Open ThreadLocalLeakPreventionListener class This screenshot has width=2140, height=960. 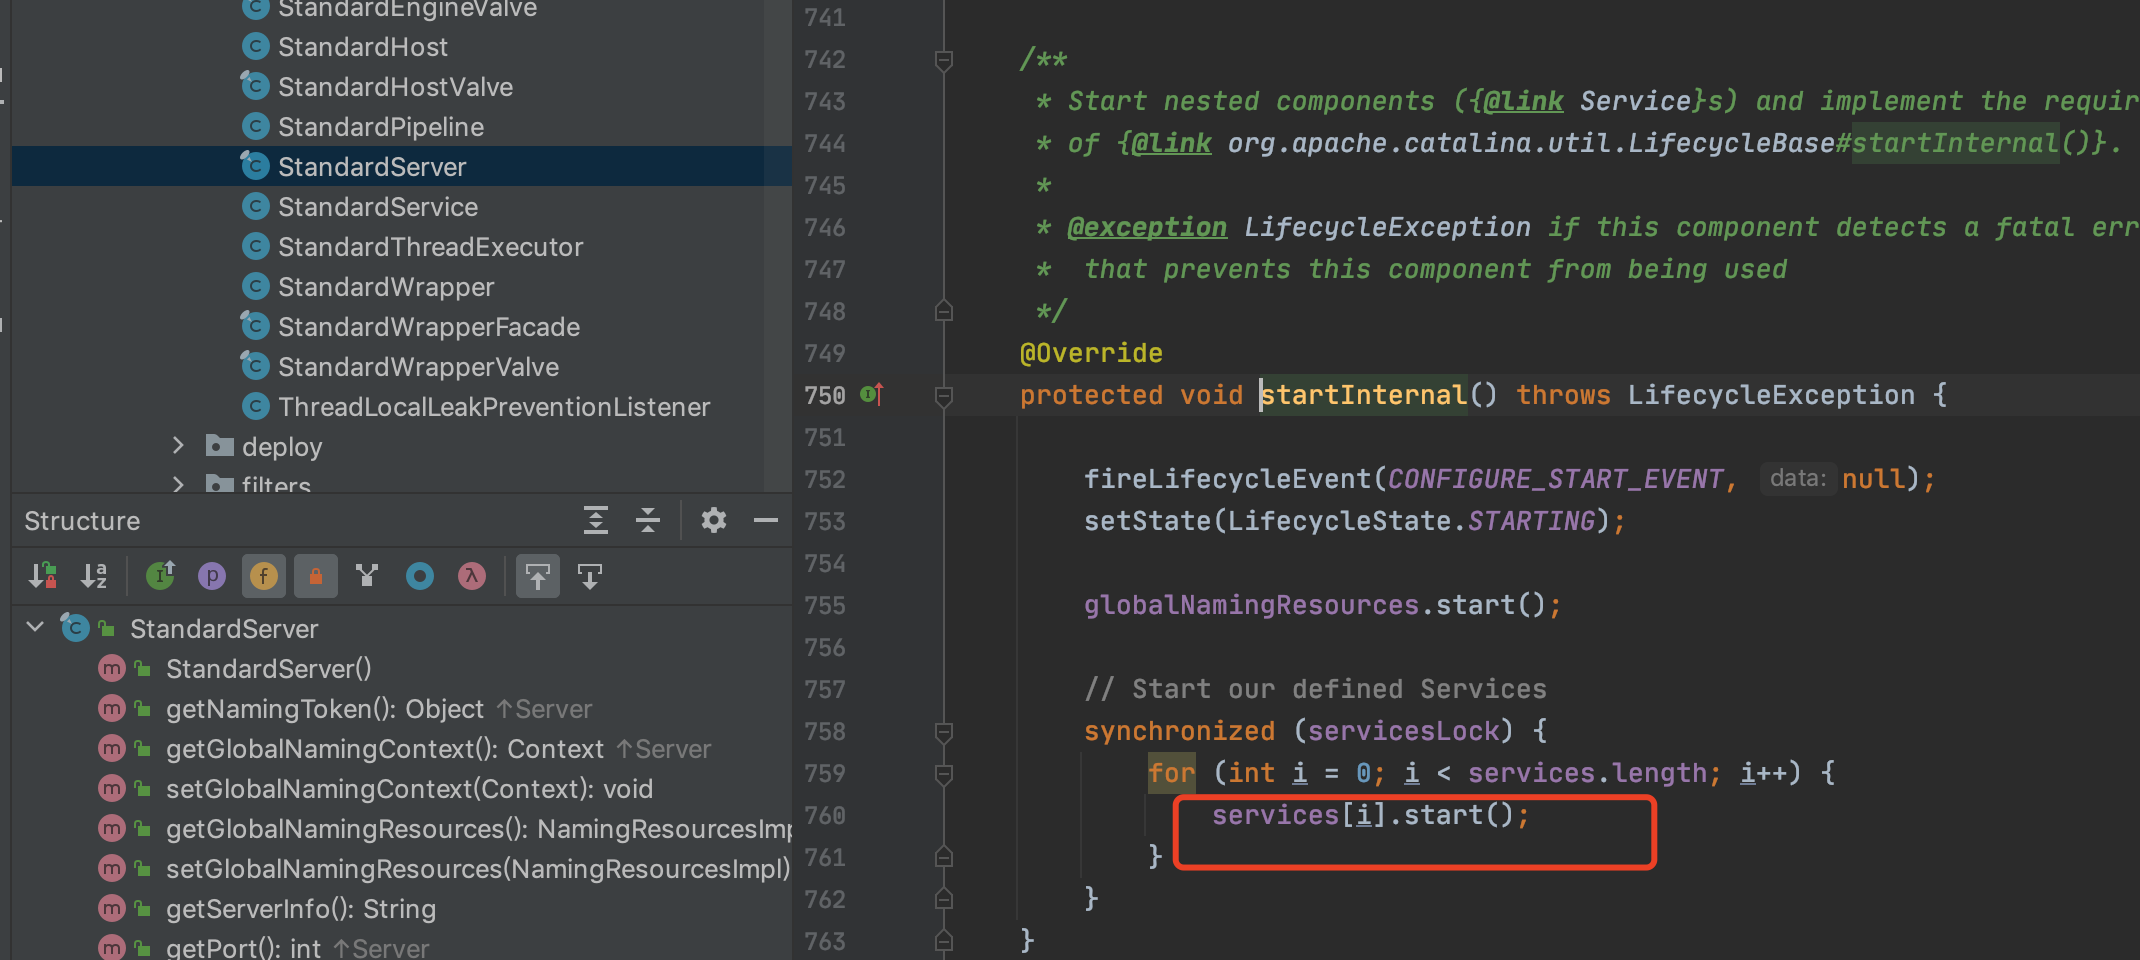494,407
